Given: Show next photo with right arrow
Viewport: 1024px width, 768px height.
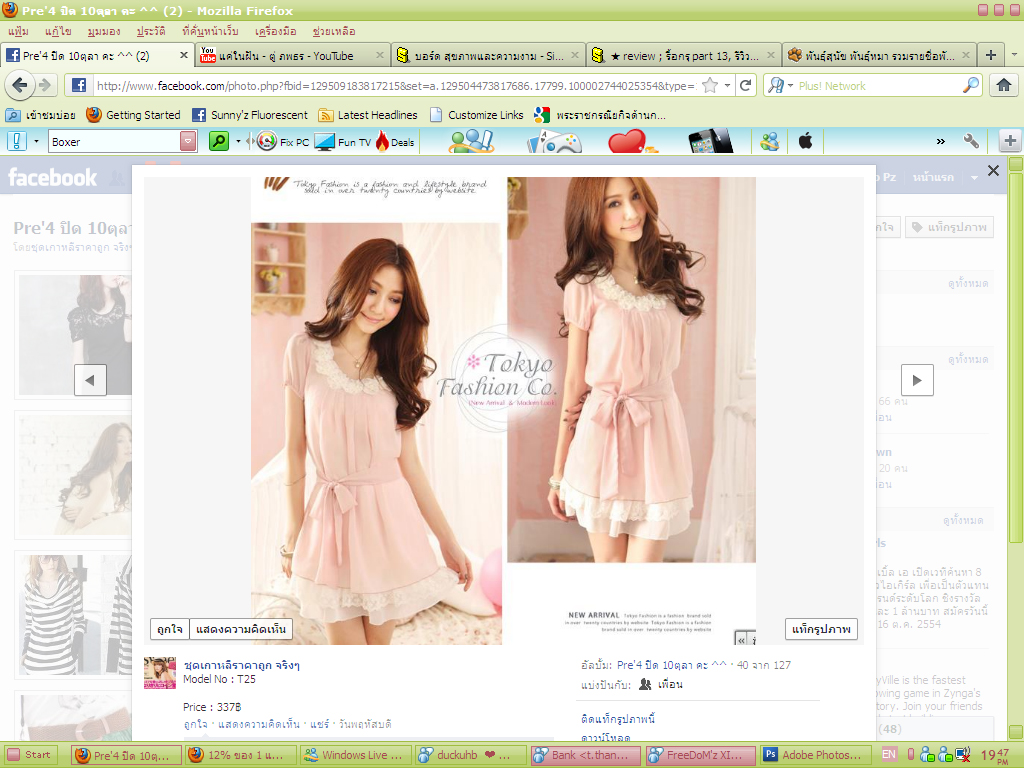Looking at the screenshot, I should tap(917, 379).
